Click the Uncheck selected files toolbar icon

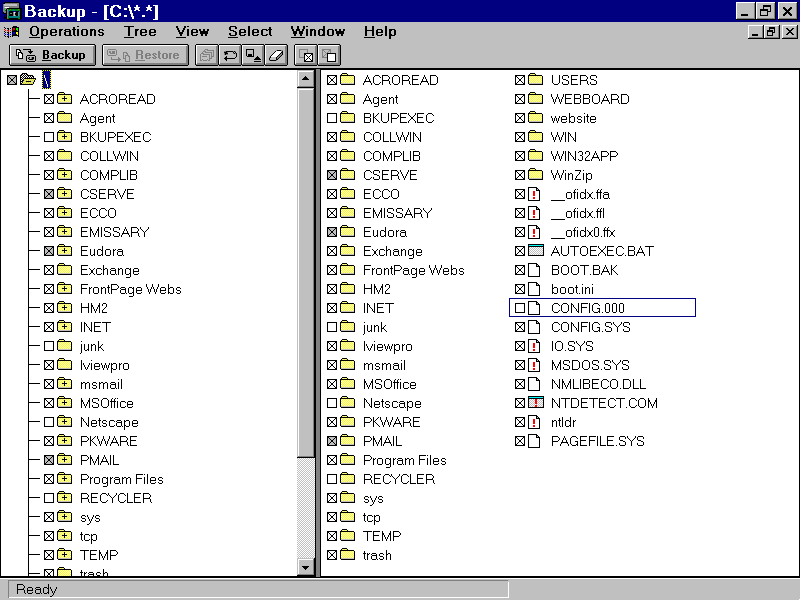tap(328, 56)
